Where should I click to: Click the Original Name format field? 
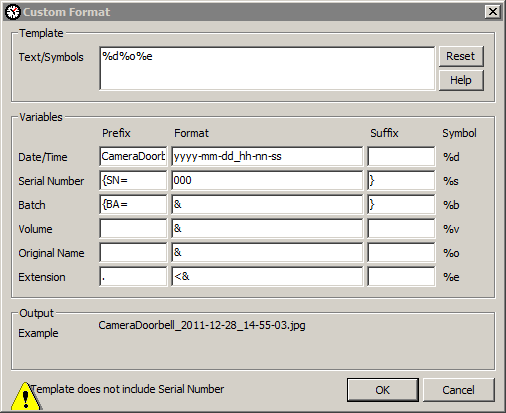(267, 252)
